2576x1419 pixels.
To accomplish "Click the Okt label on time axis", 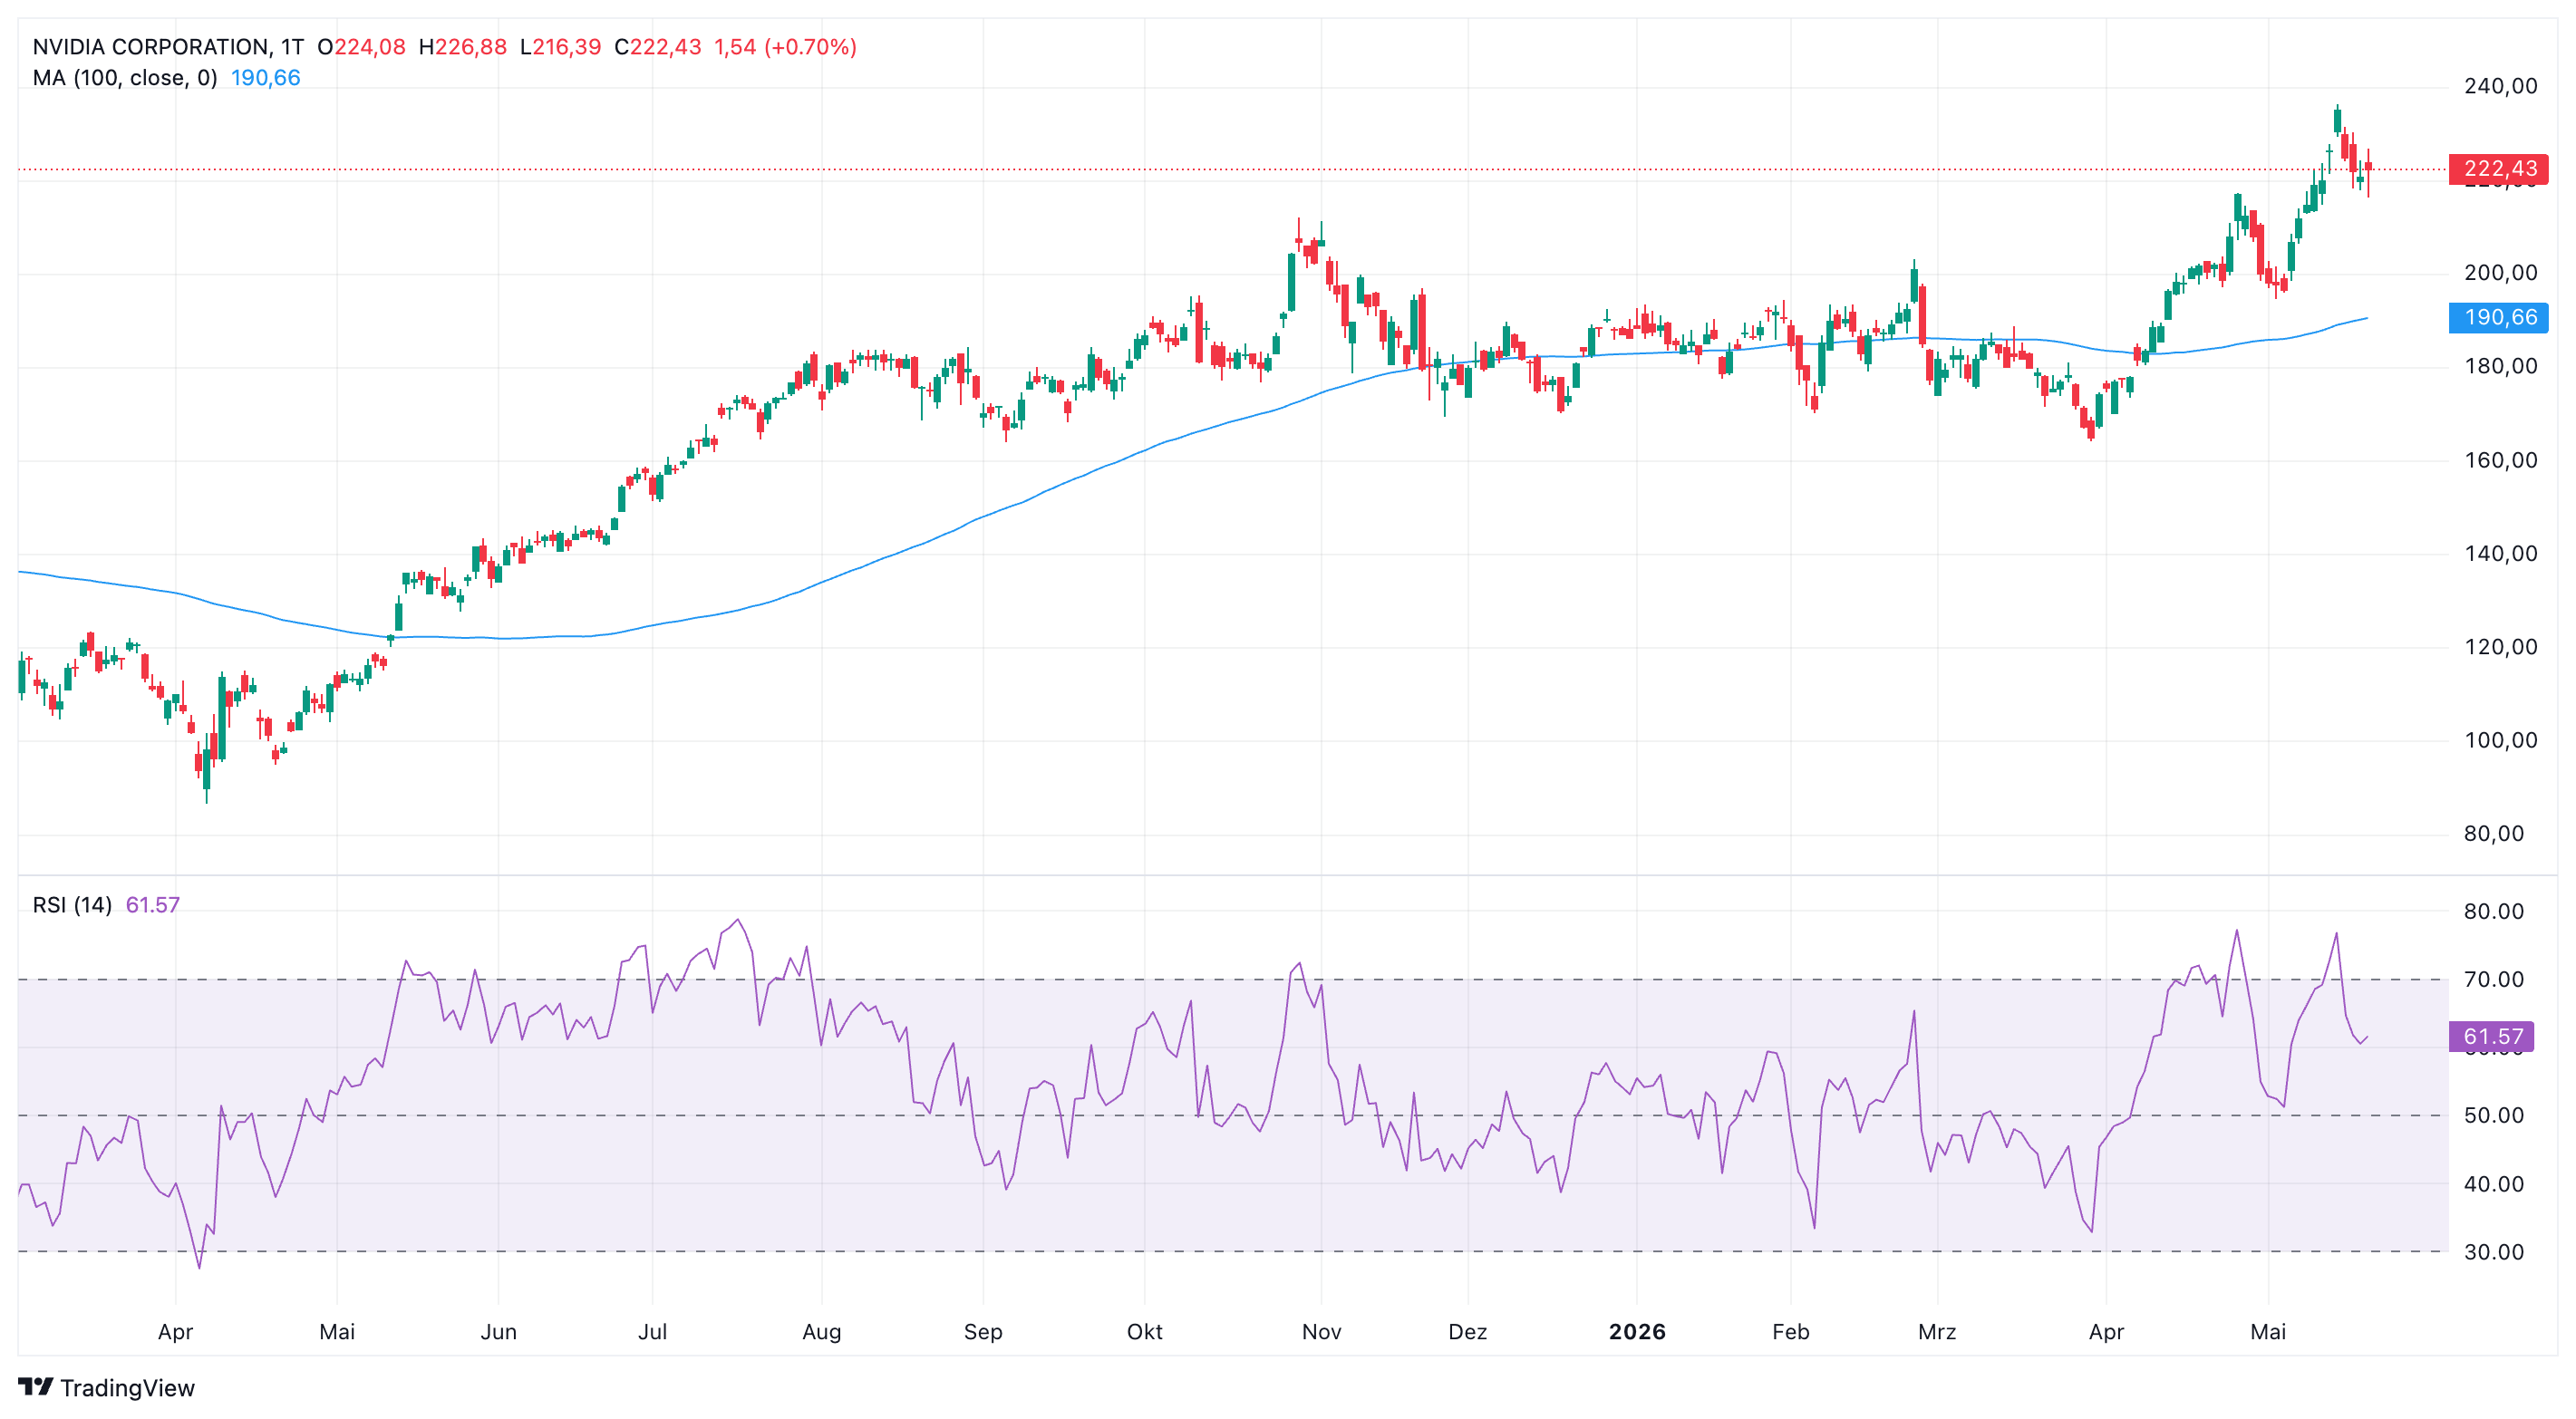I will 1144,1332.
